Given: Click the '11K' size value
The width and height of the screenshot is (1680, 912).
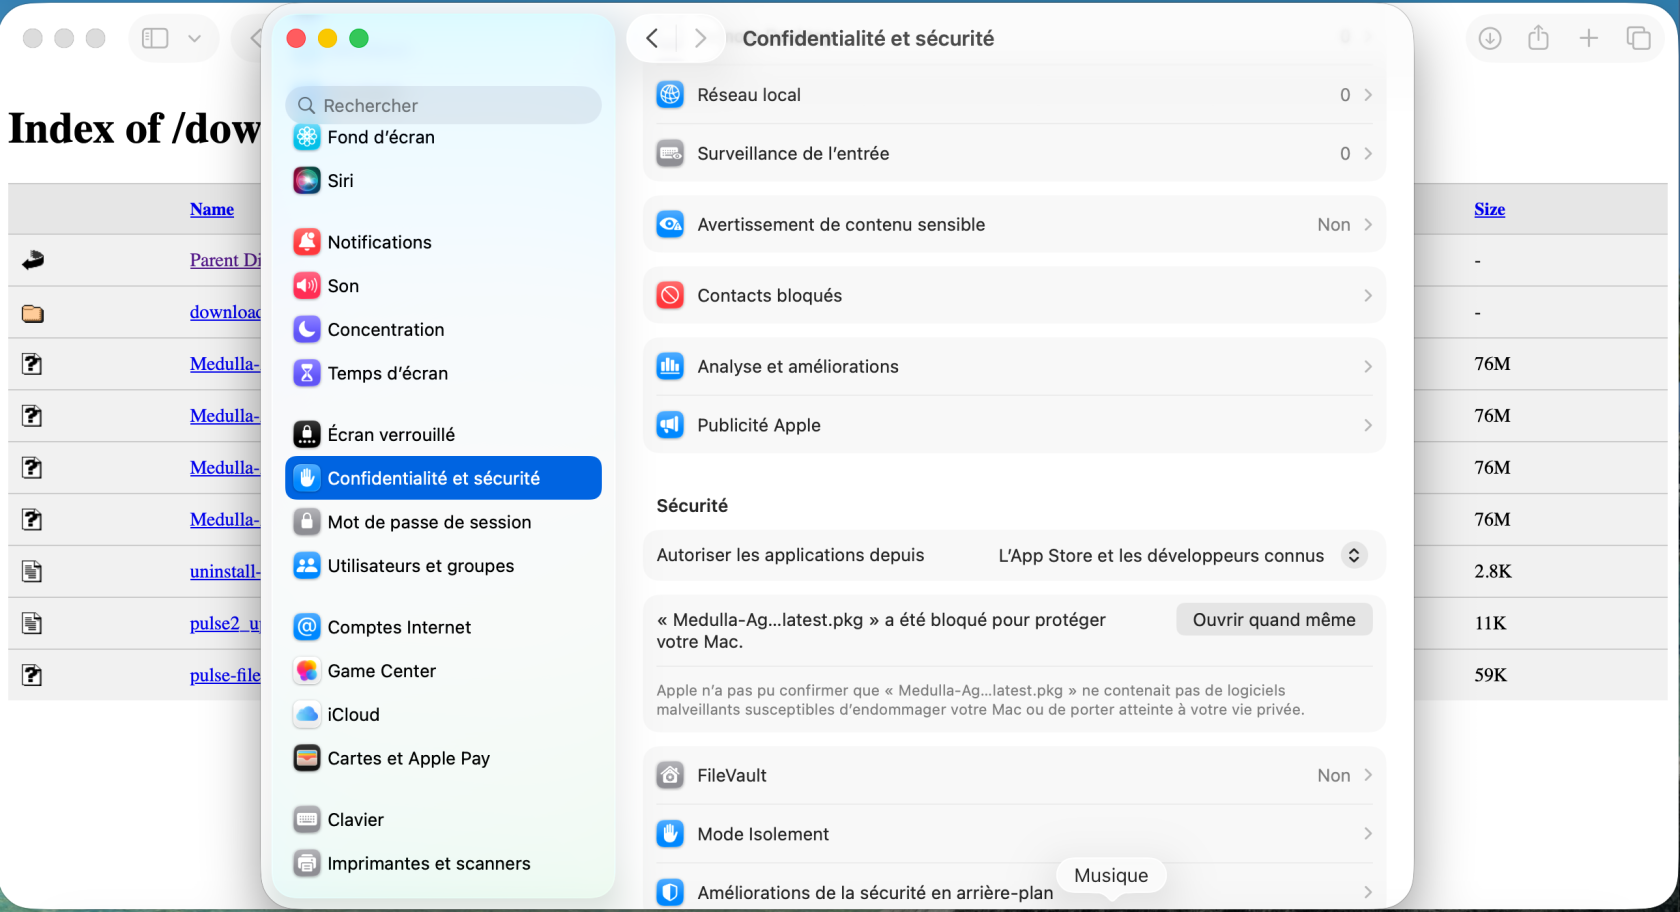Looking at the screenshot, I should click(1490, 623).
